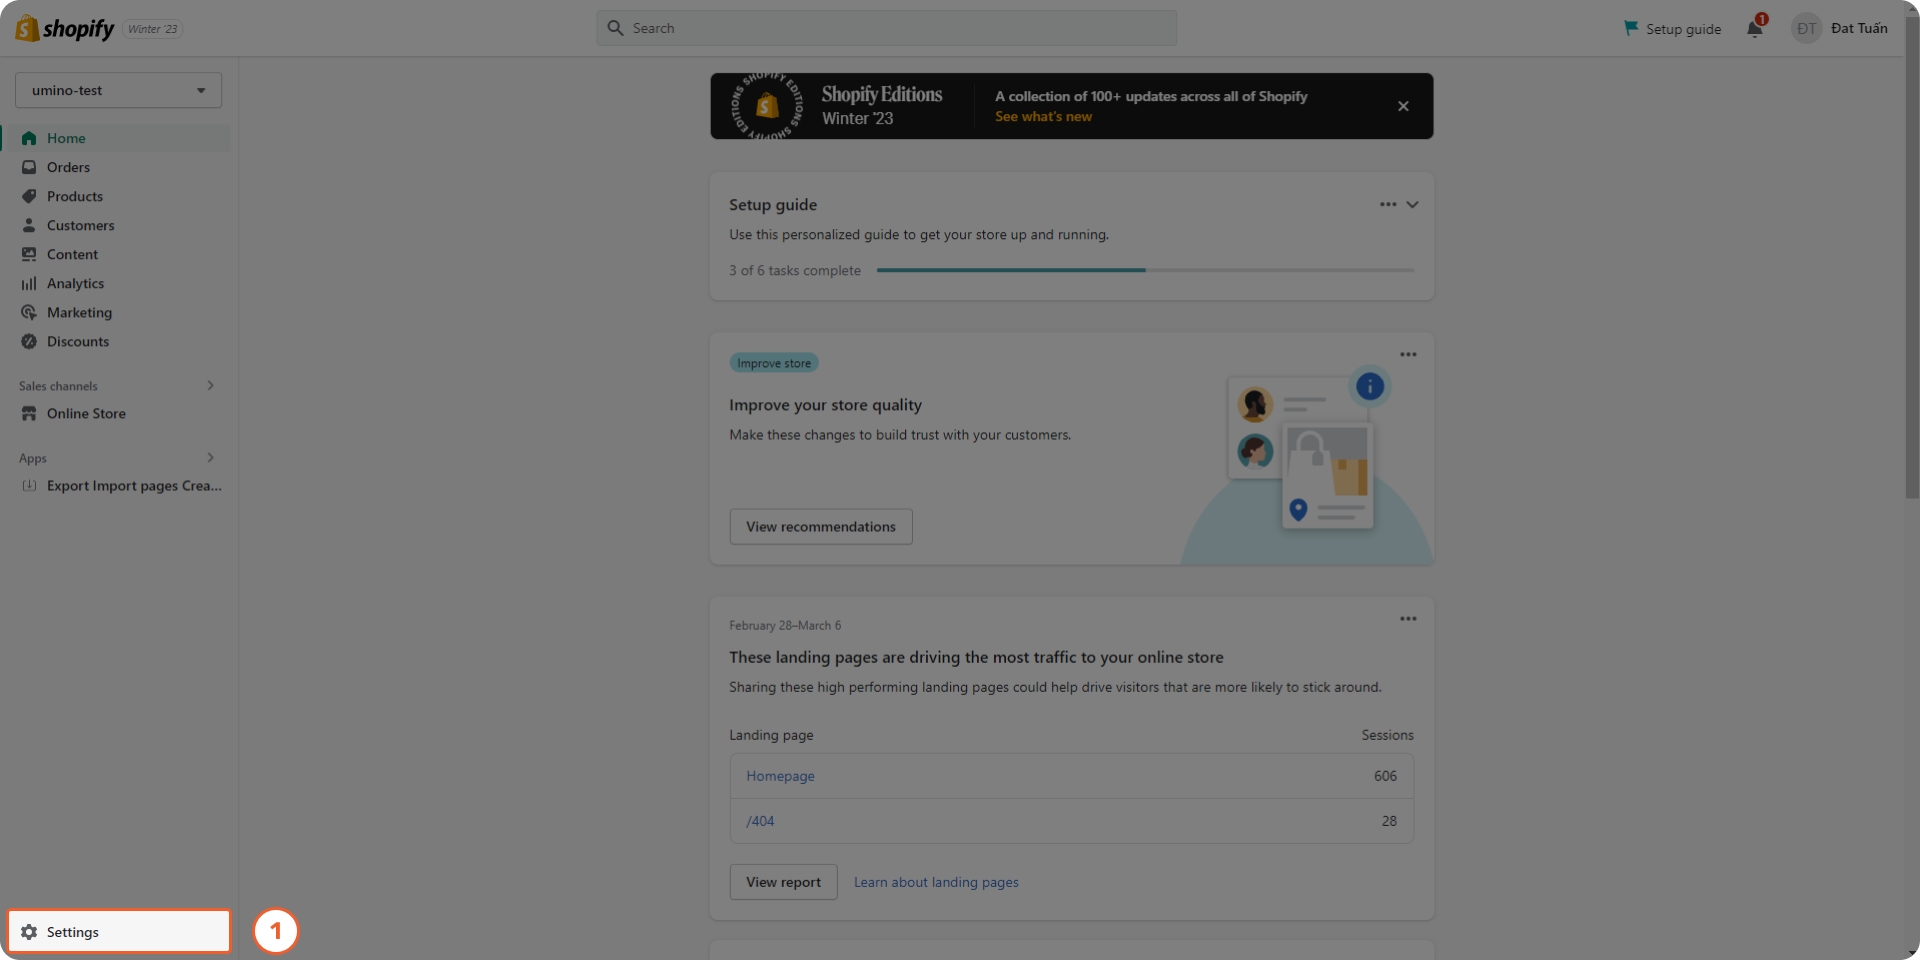Click the View recommendations button
Screen dimensions: 1920x960
tap(820, 527)
